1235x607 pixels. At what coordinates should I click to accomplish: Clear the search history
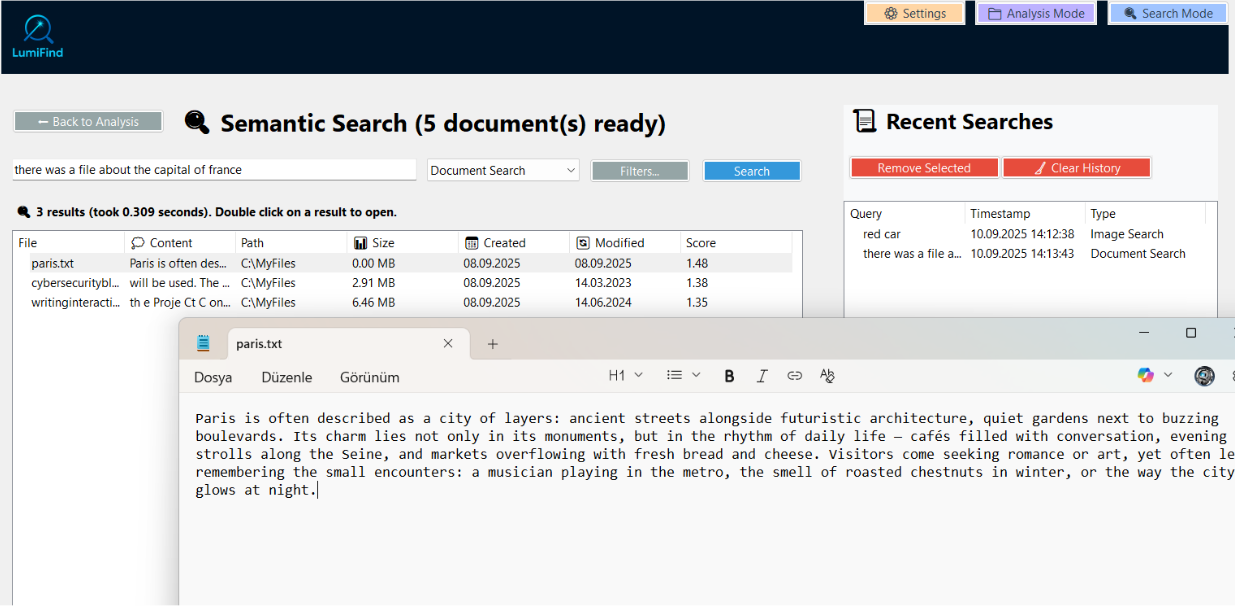tap(1076, 167)
